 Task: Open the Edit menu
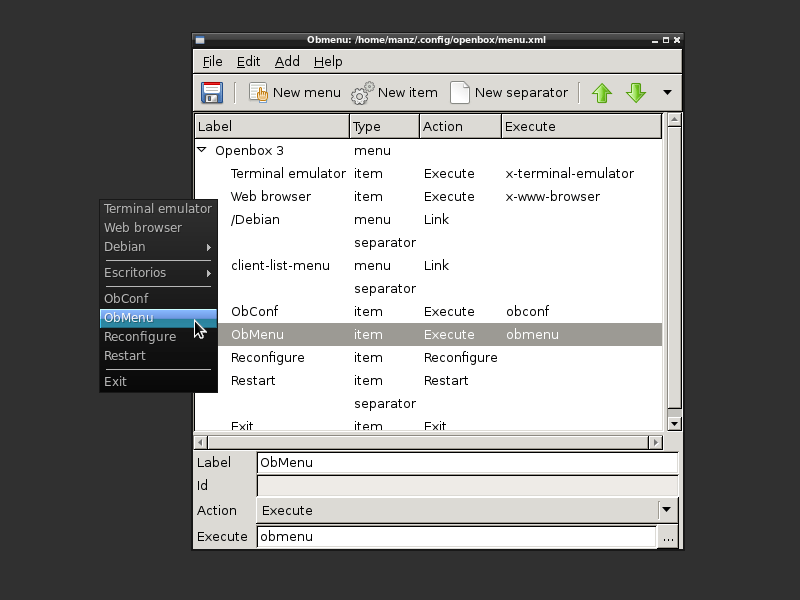click(x=248, y=62)
